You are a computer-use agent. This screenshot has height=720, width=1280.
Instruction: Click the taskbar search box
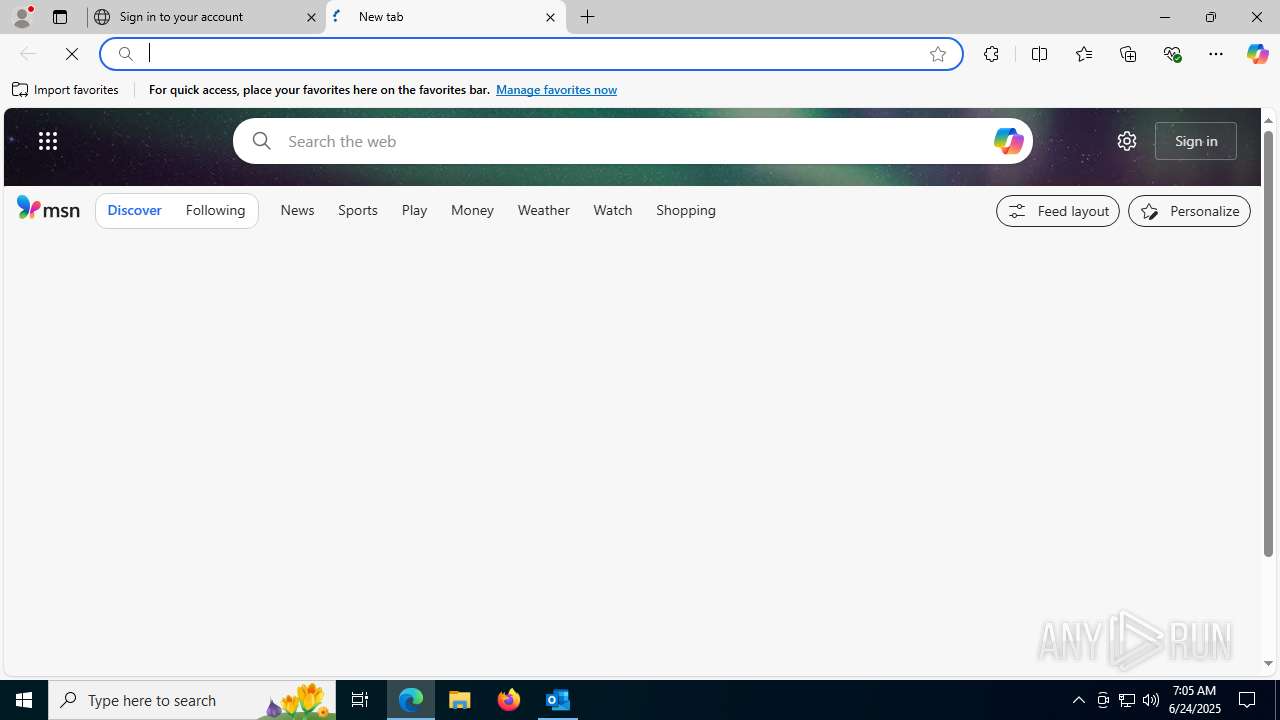192,700
